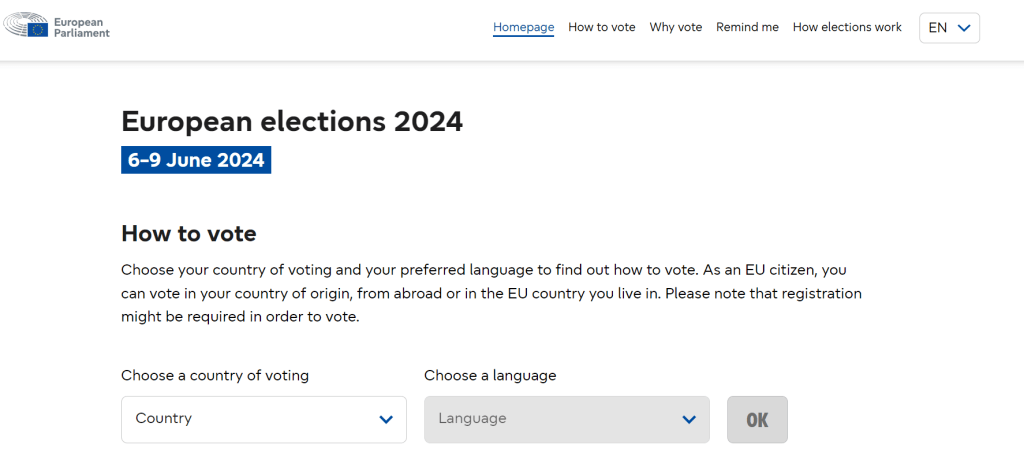Click the 6–9 June 2024 date badge
The image size is (1024, 460).
(x=196, y=160)
